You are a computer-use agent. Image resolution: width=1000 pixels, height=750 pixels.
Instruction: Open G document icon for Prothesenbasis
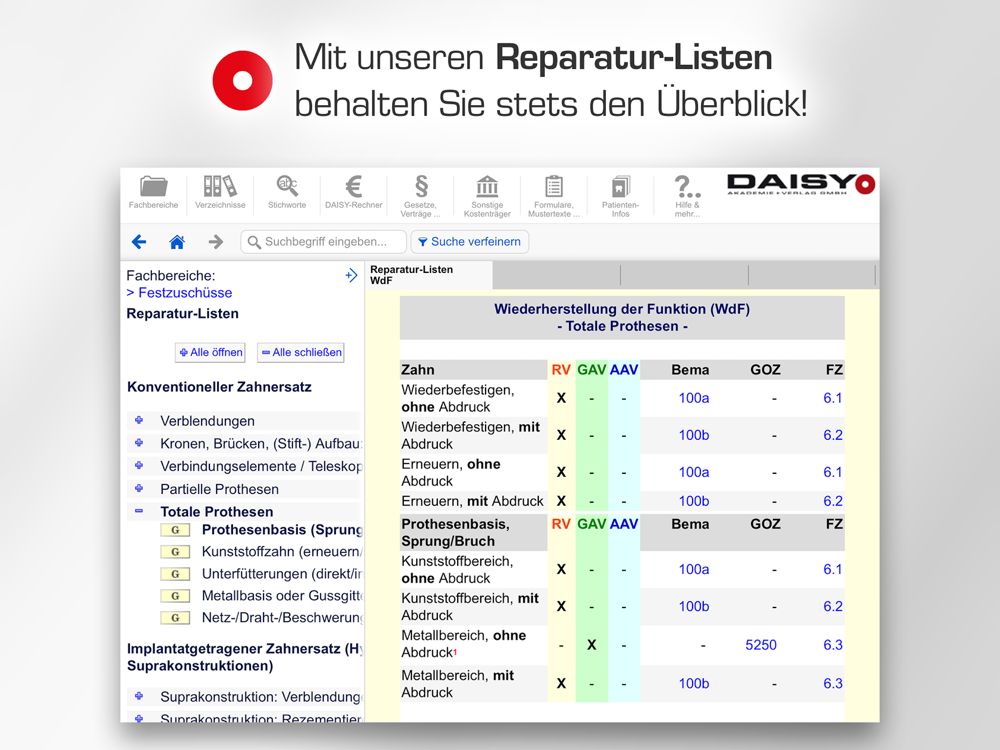(175, 530)
